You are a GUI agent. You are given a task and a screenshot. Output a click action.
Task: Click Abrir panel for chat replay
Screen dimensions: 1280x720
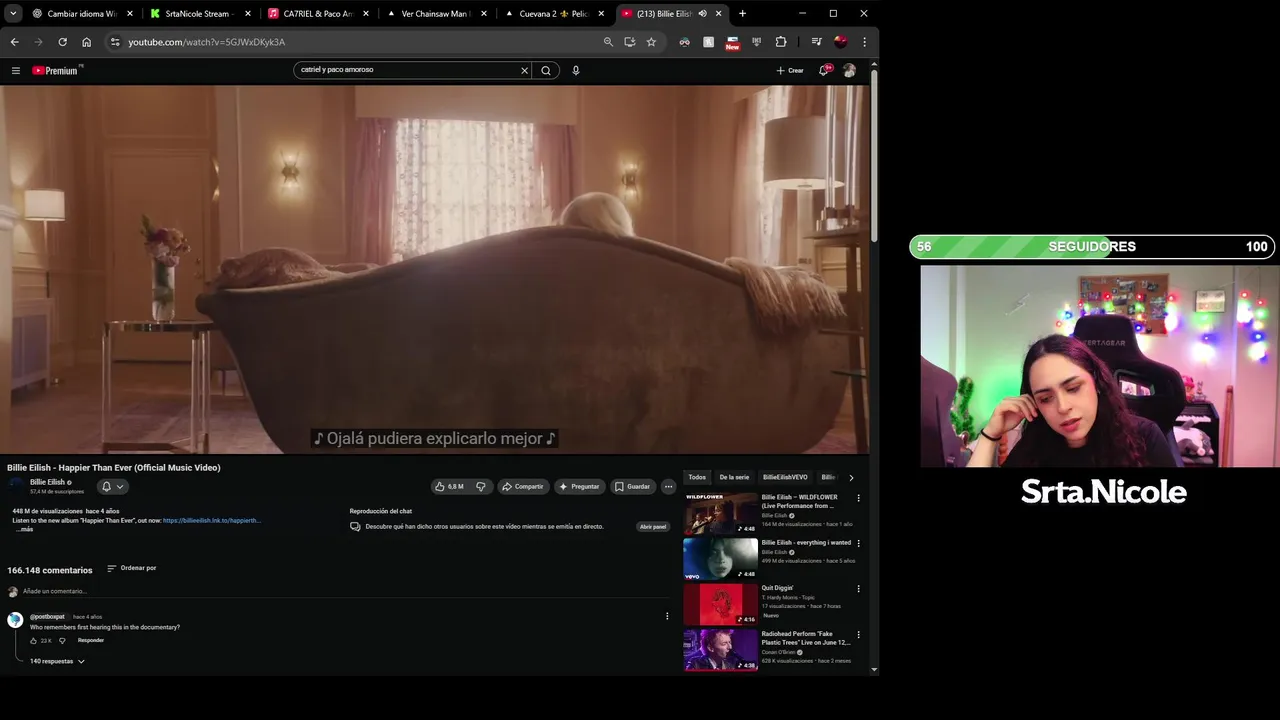(653, 526)
